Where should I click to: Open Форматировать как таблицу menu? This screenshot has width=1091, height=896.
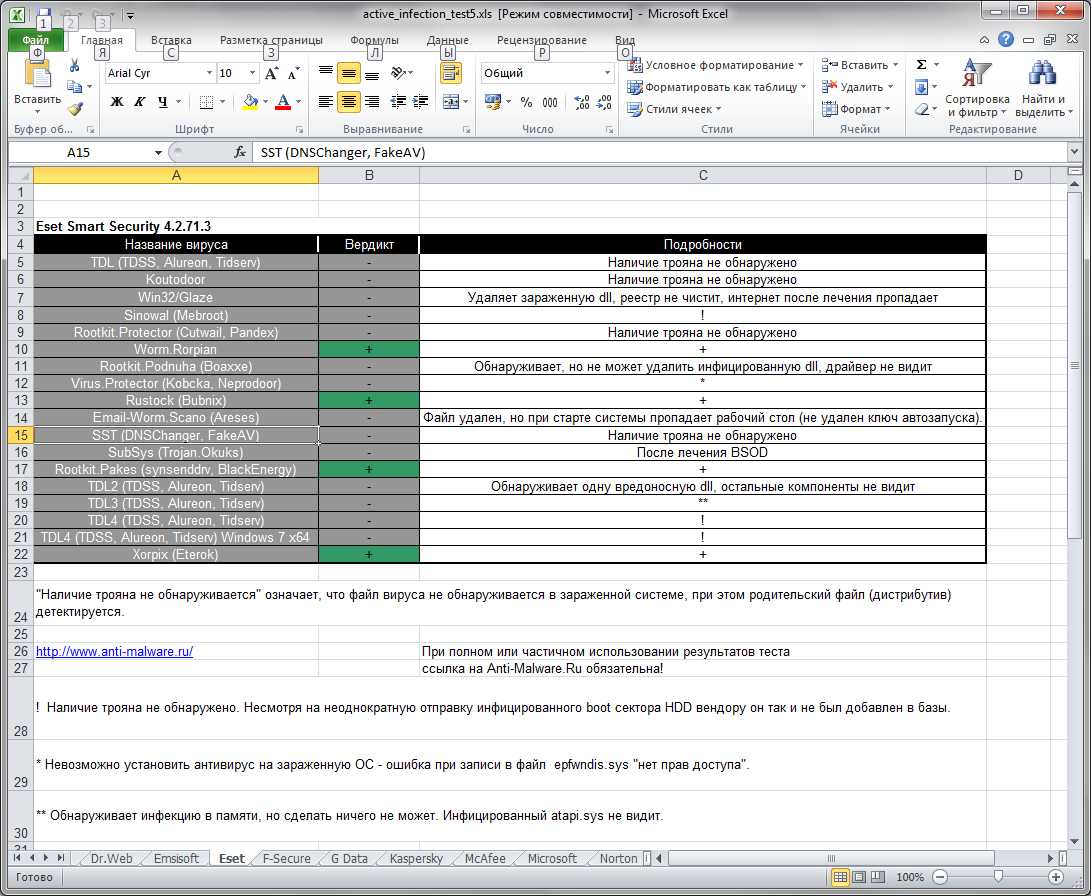717,87
